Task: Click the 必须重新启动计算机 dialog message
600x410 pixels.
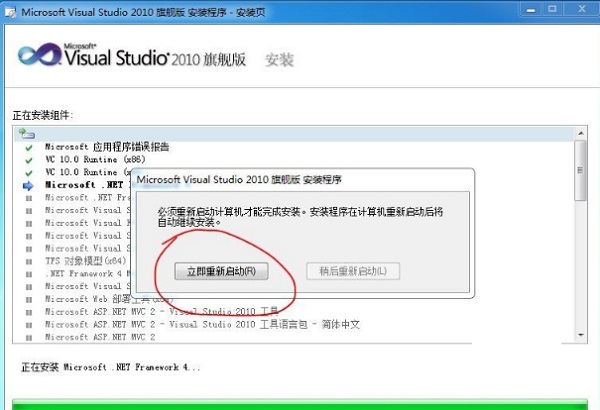Action: [x=300, y=217]
